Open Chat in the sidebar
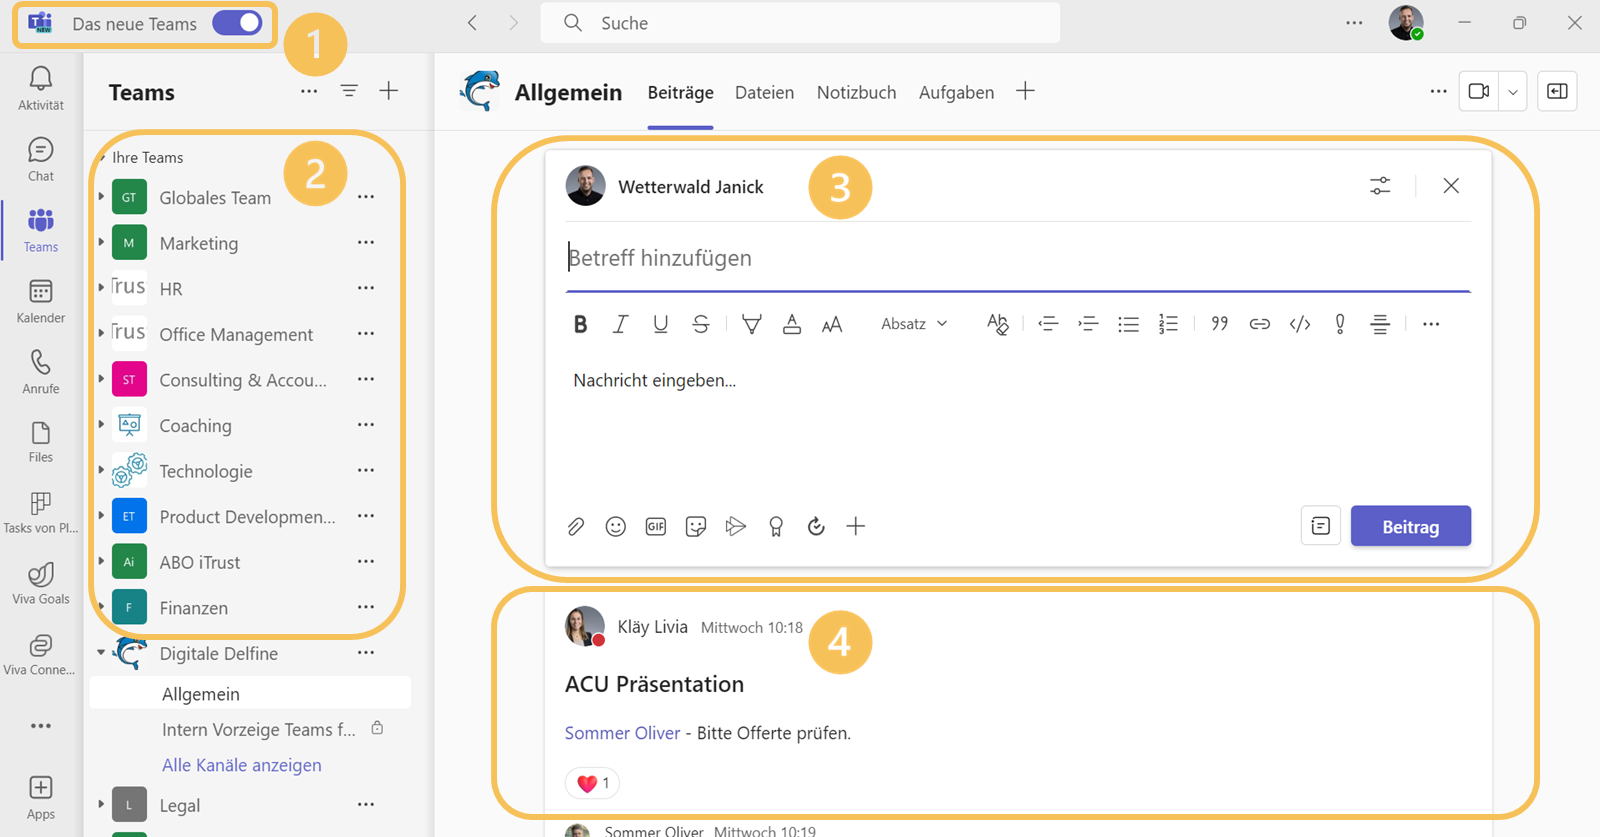 pyautogui.click(x=41, y=159)
